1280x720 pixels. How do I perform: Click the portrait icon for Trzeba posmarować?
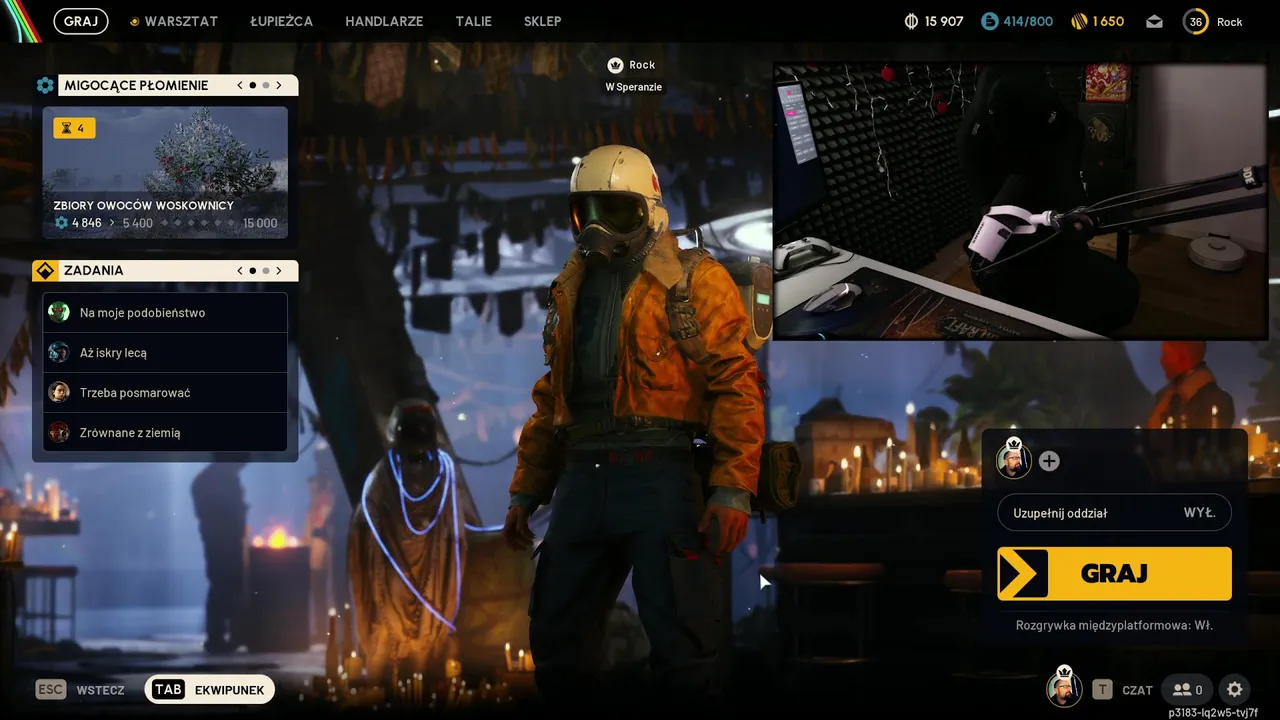click(x=59, y=392)
